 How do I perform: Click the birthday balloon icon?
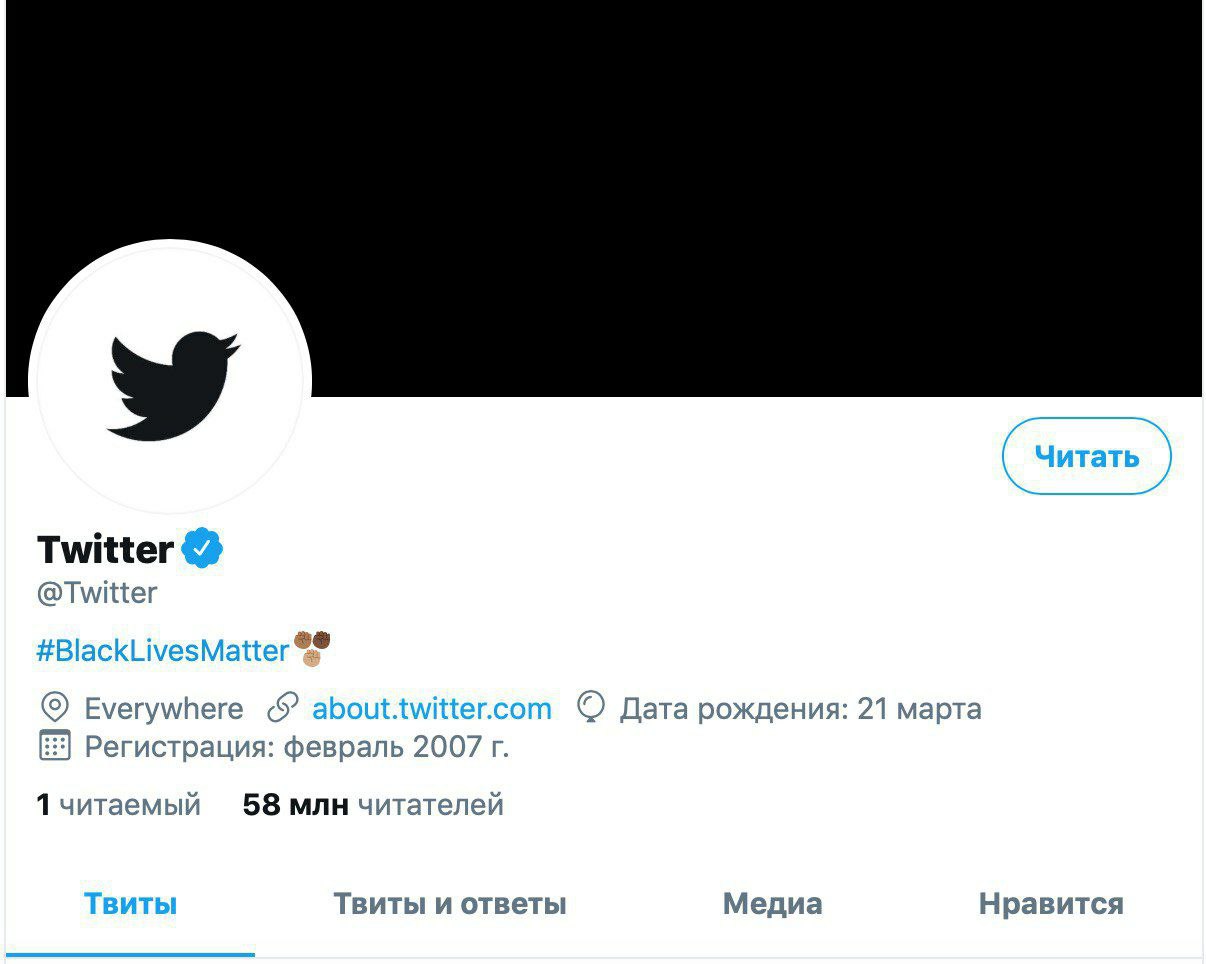point(591,709)
